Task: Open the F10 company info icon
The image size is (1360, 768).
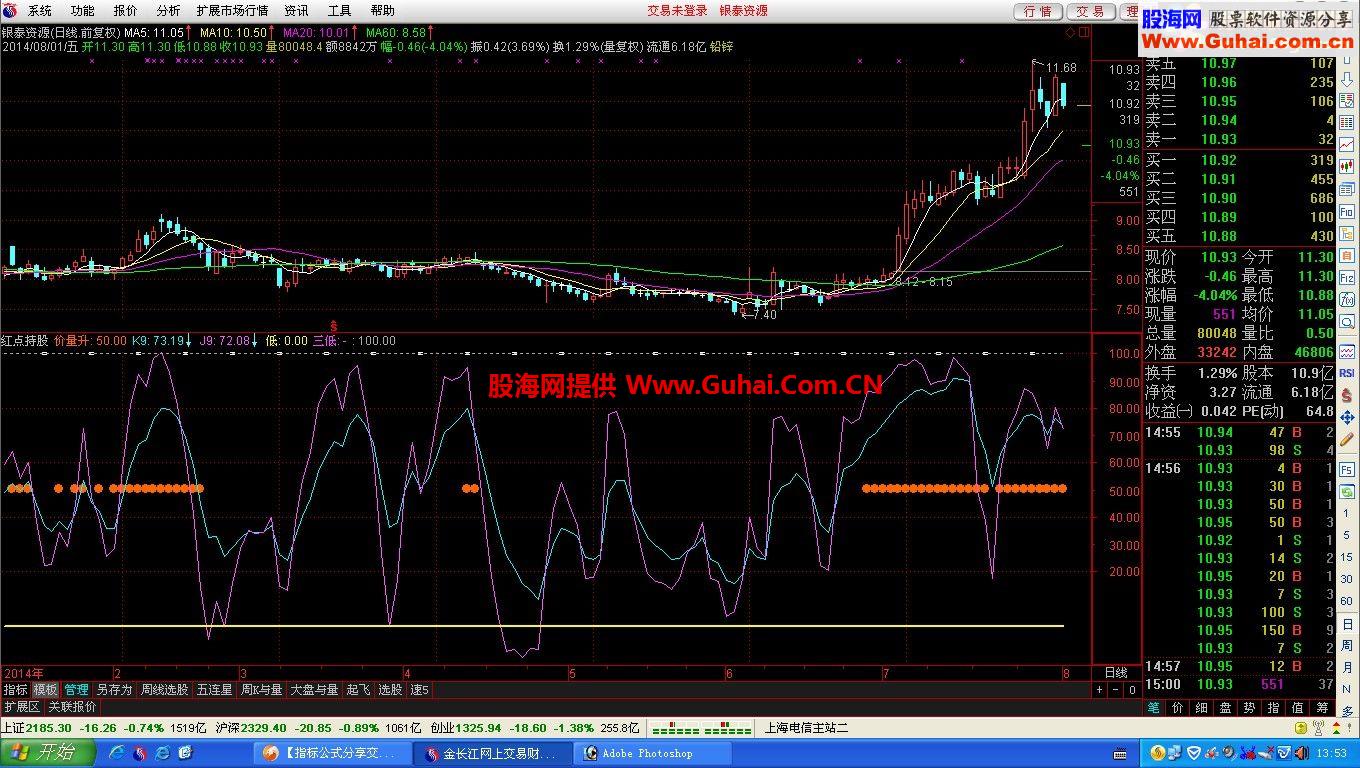Action: tap(1347, 210)
